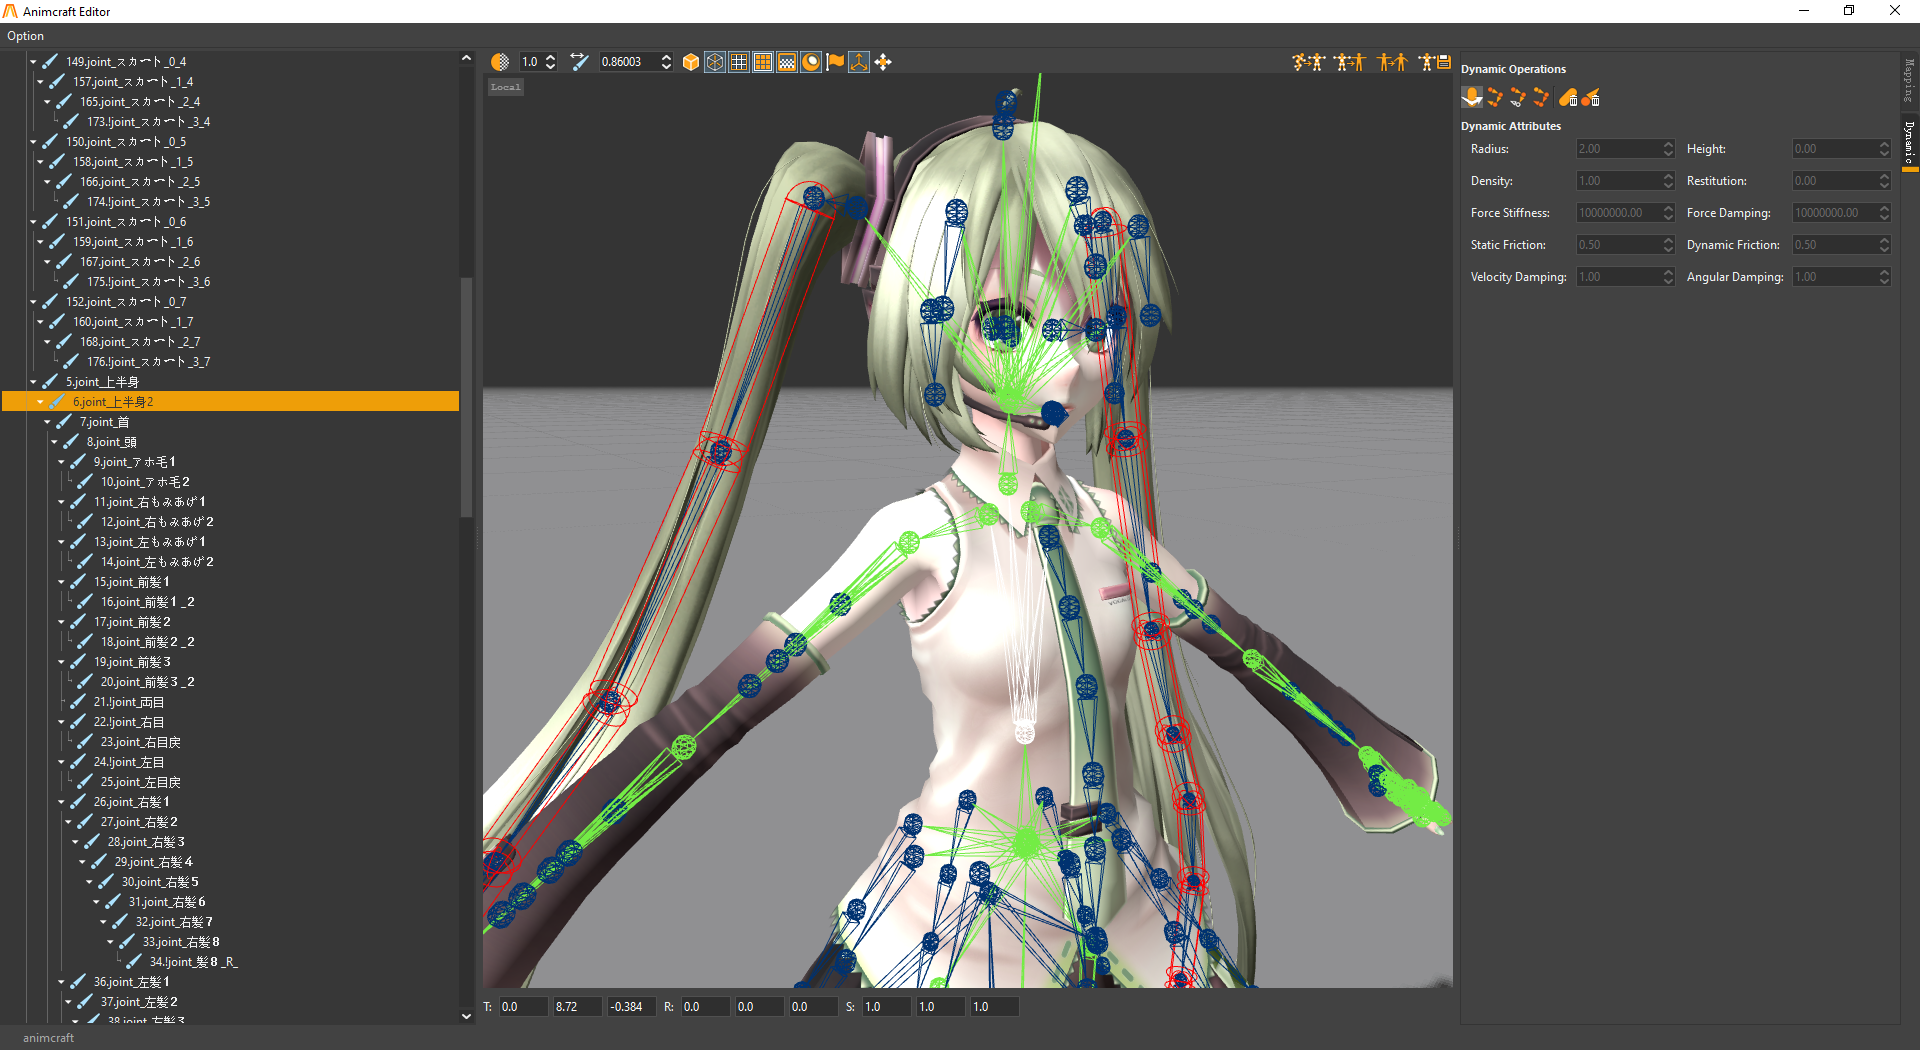Click the four-way move arrows icon
Screen dimensions: 1920x1050
(x=883, y=62)
